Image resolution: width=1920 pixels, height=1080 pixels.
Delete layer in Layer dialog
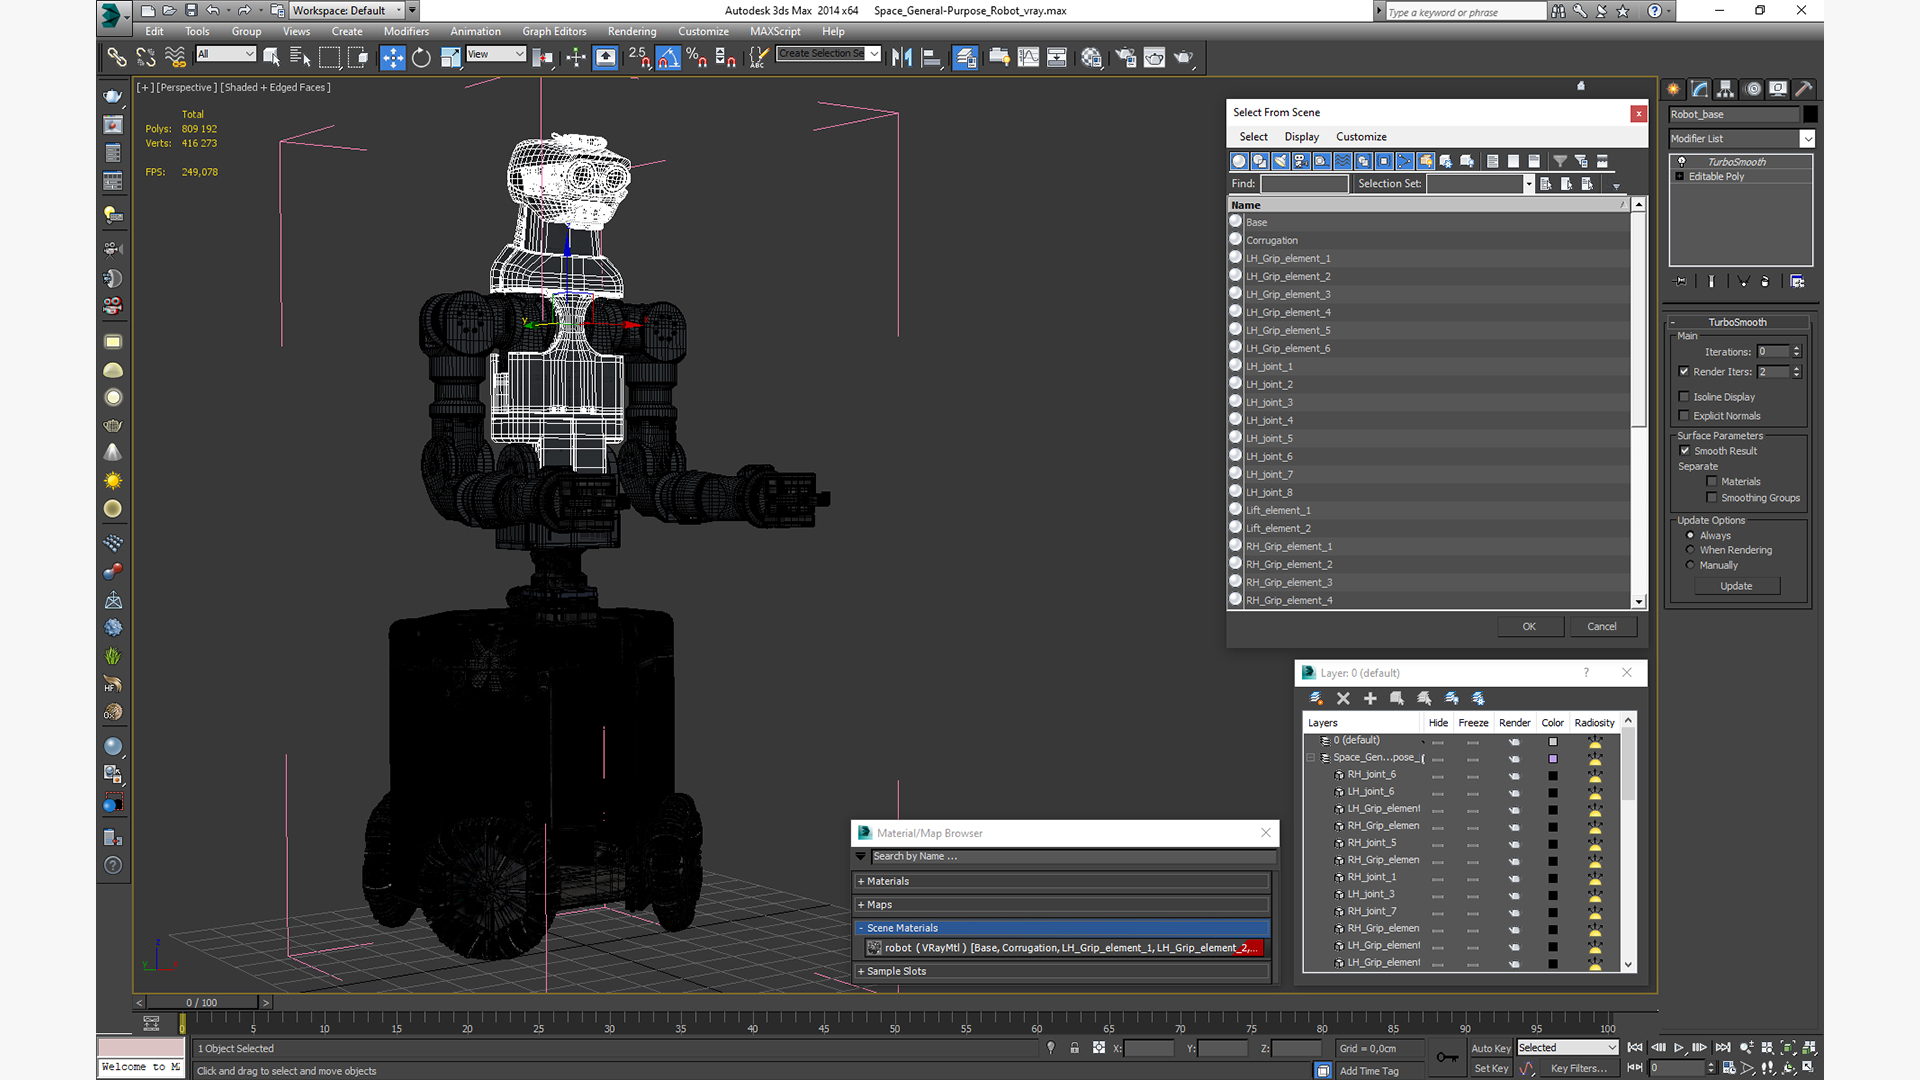[1343, 698]
